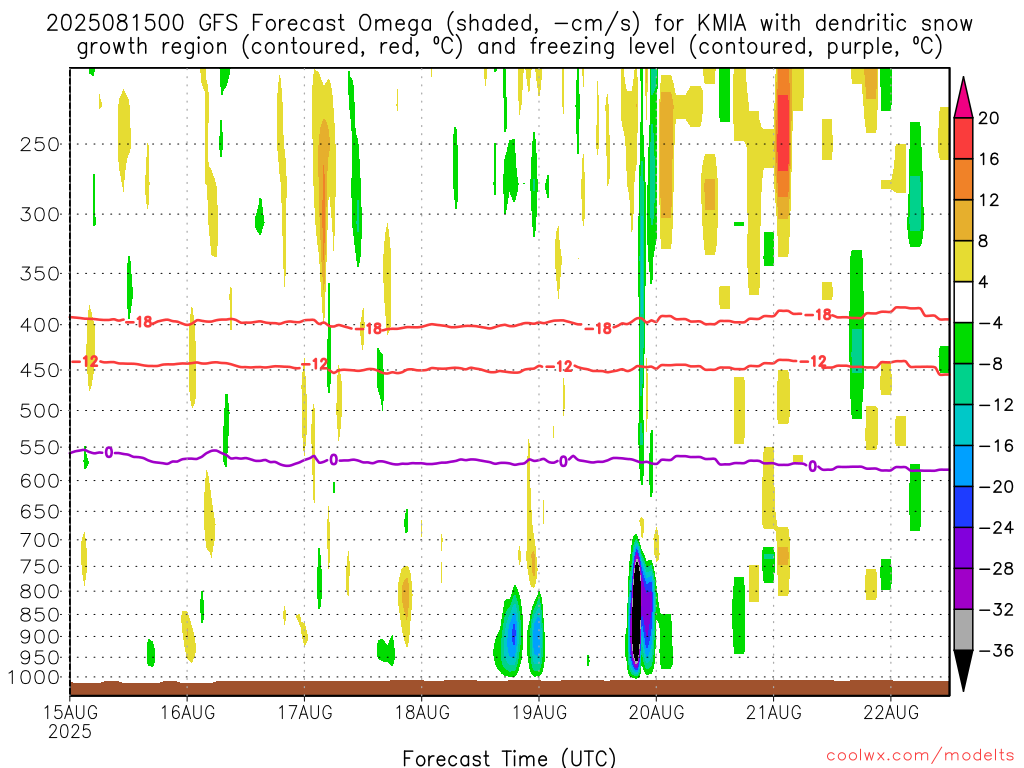This screenshot has height=768, width=1024.
Task: Select the 300 pressure level label
Action: click(40, 214)
